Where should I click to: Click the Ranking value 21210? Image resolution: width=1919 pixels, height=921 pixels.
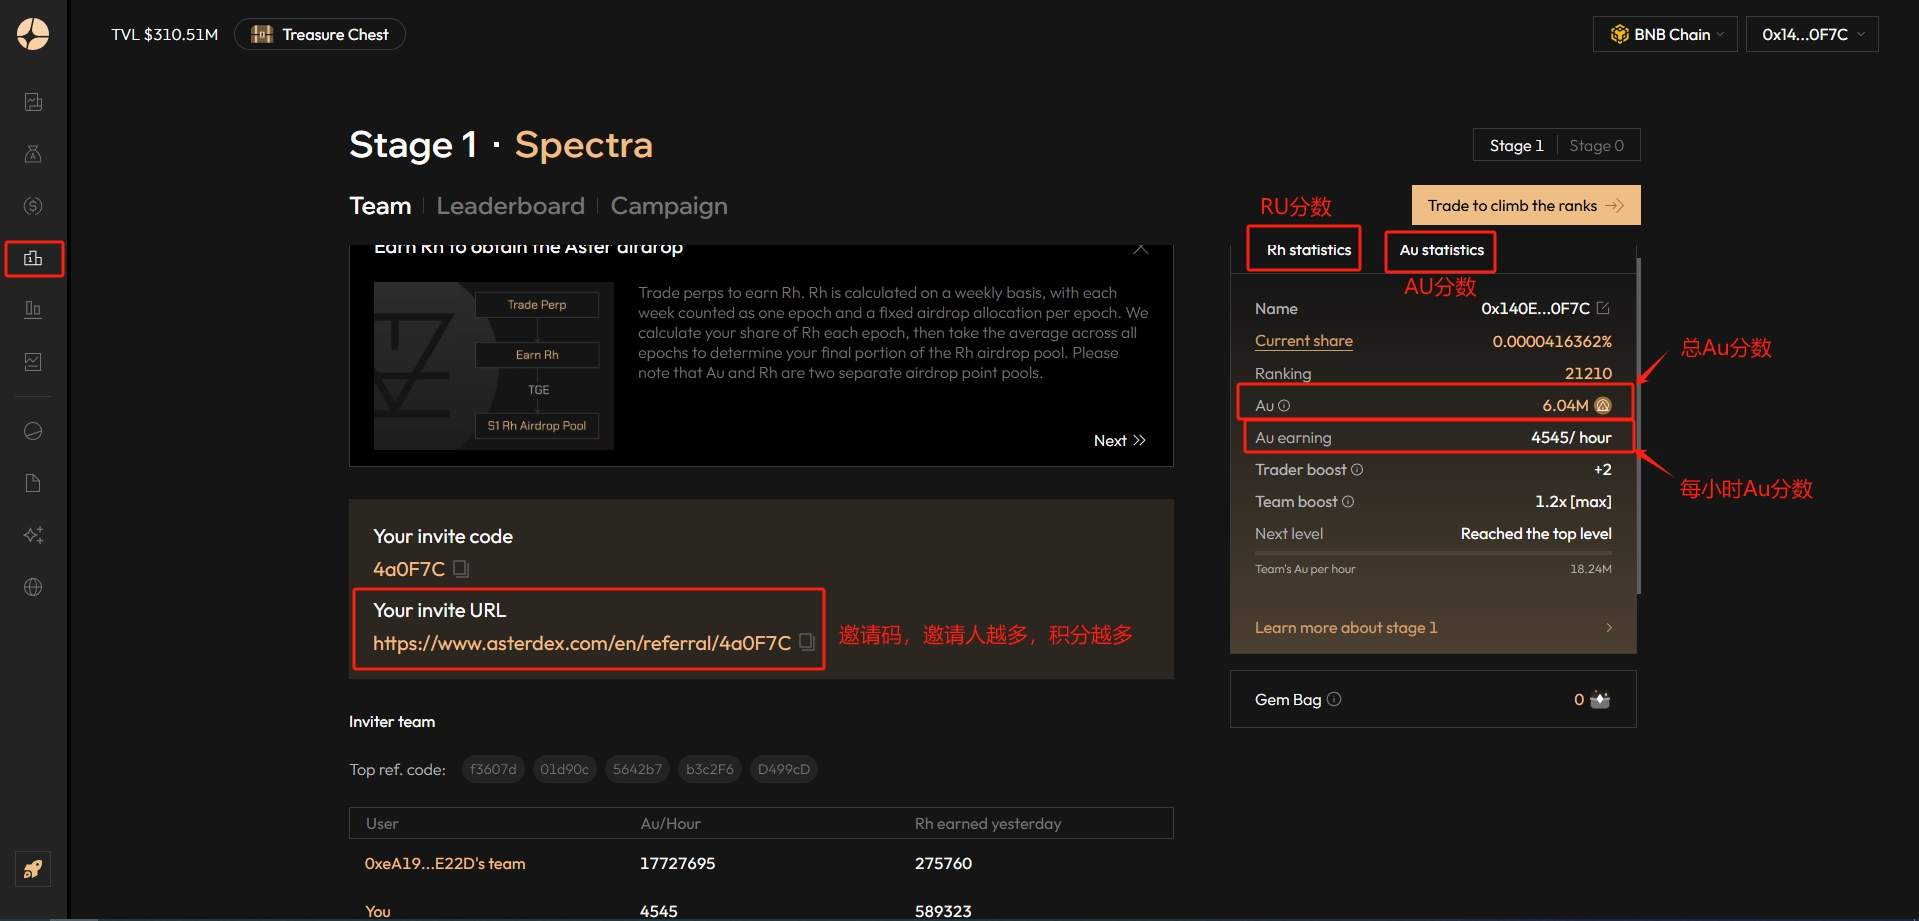[1588, 373]
